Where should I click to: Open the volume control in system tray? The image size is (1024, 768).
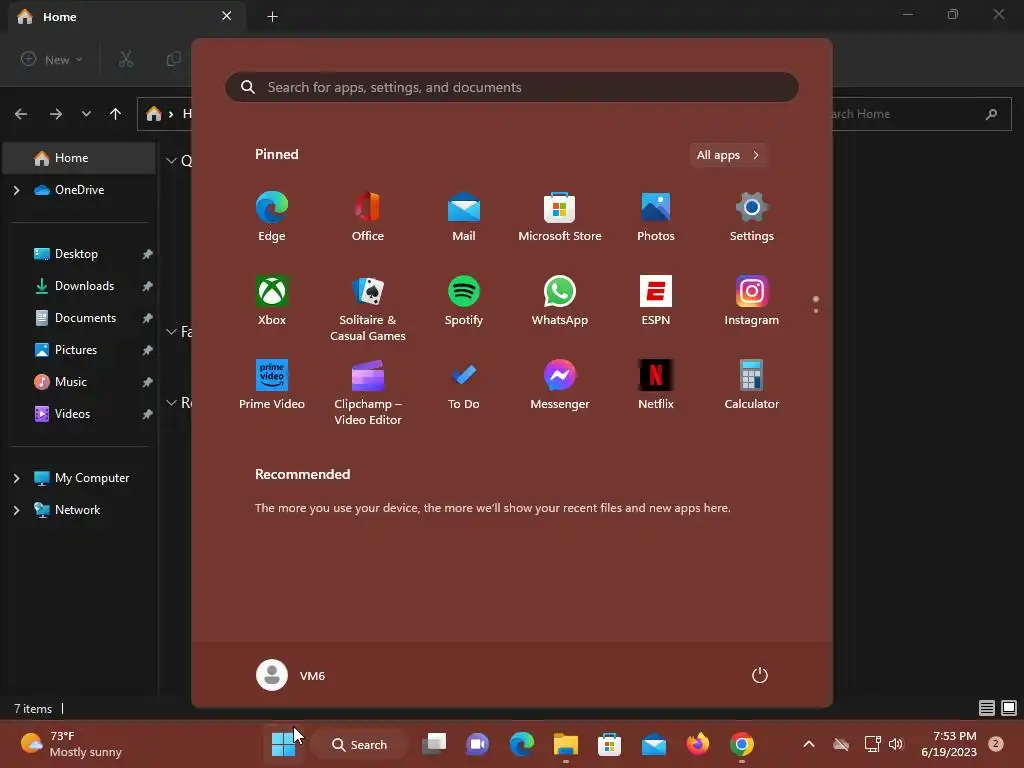(896, 744)
